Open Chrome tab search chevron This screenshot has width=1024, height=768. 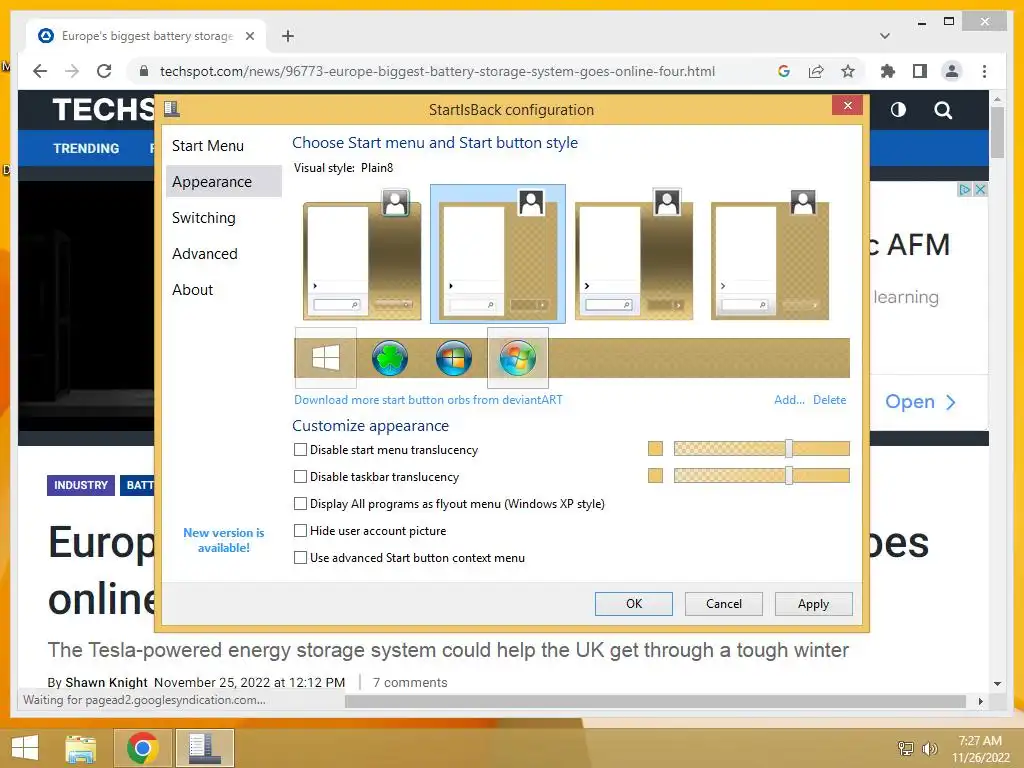tap(885, 36)
